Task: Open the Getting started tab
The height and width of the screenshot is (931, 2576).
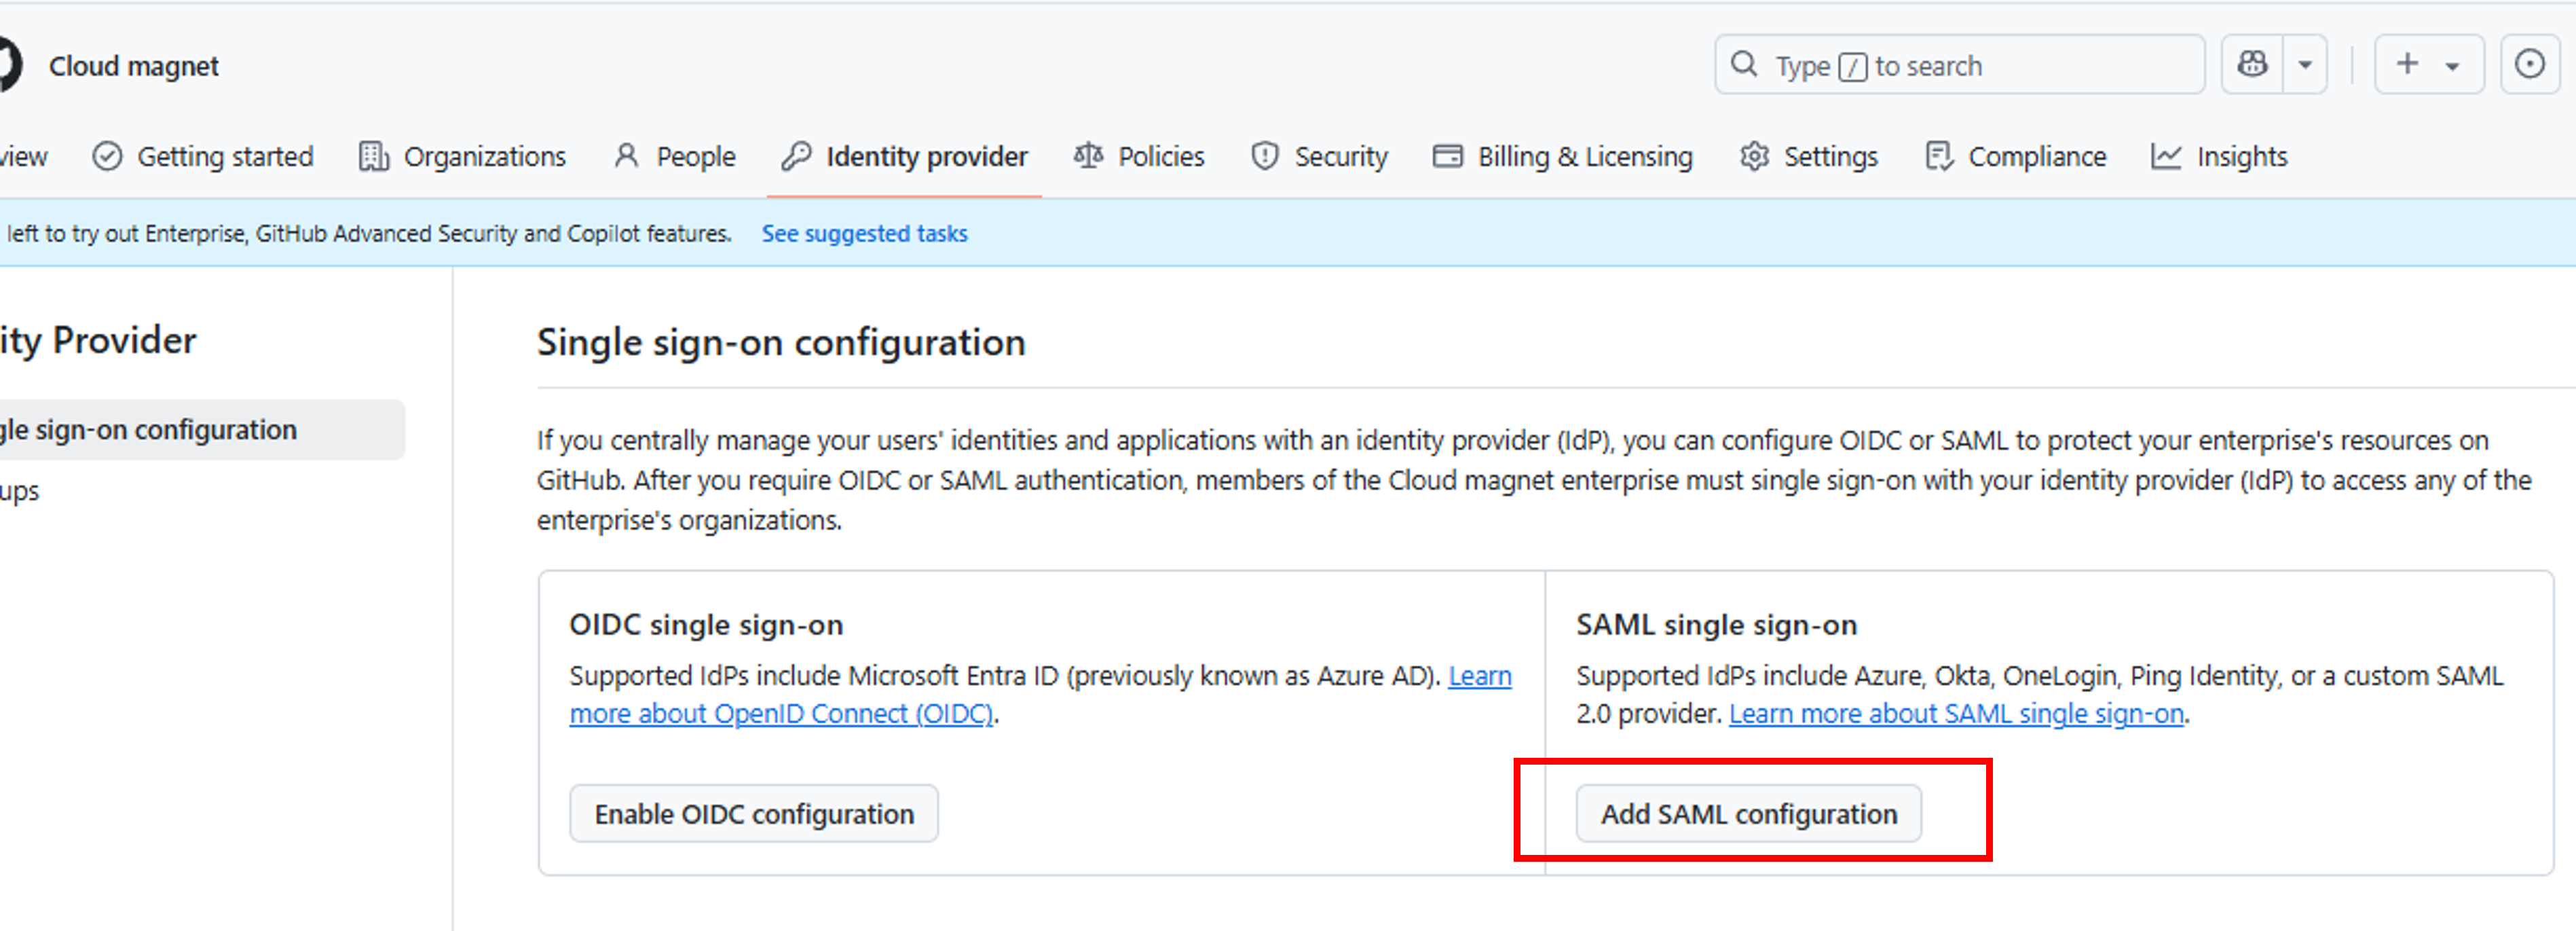Action: 203,157
